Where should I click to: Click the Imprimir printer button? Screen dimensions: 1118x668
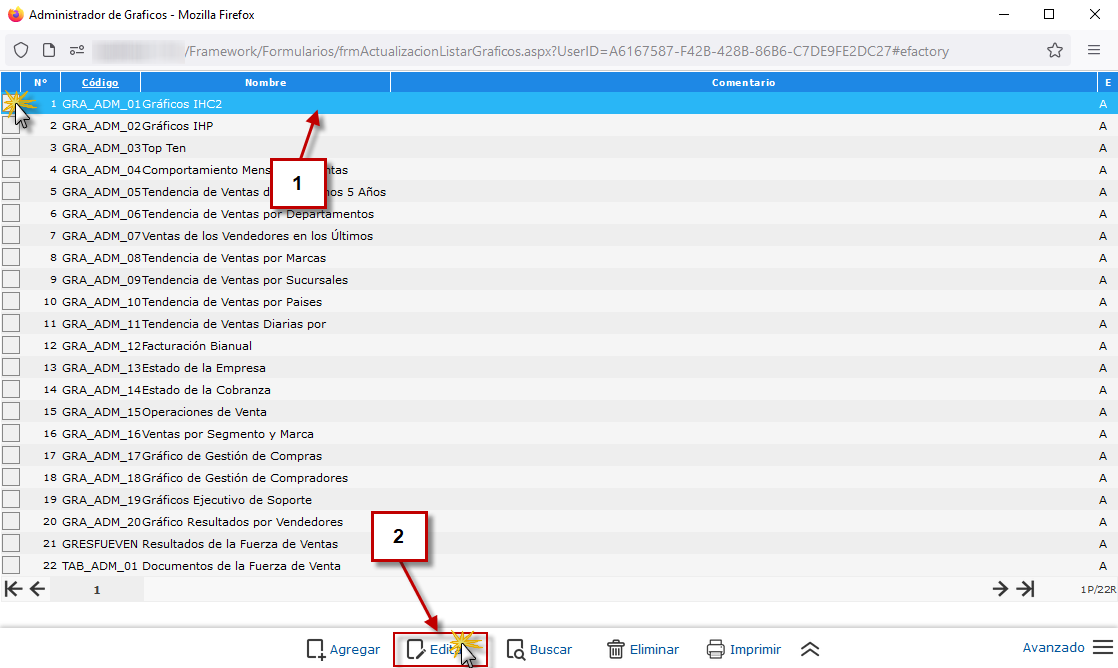pyautogui.click(x=744, y=649)
